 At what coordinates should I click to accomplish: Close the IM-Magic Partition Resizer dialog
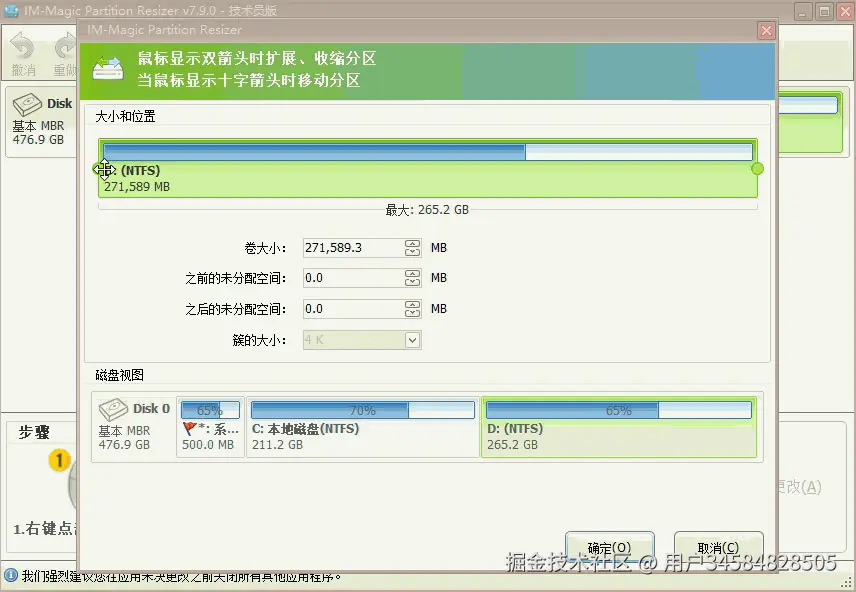766,30
